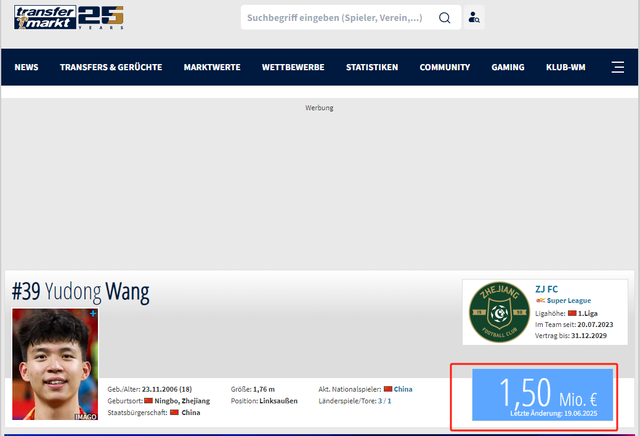
Task: Click the Transfermarkt 25 years logo
Action: coord(69,17)
